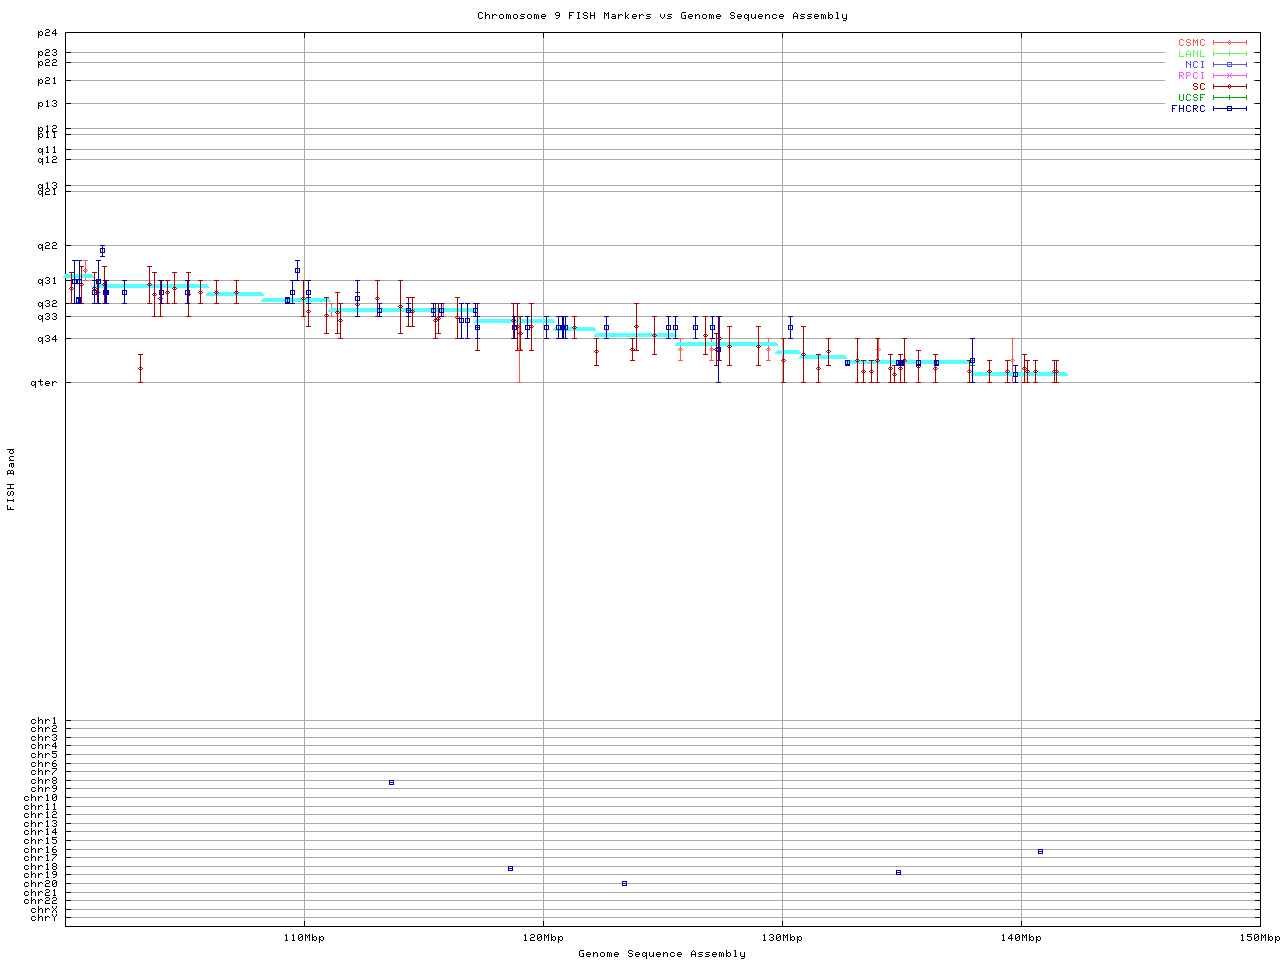Click the 150Mbp x-axis label
Image resolution: width=1280 pixels, height=960 pixels.
1259,938
